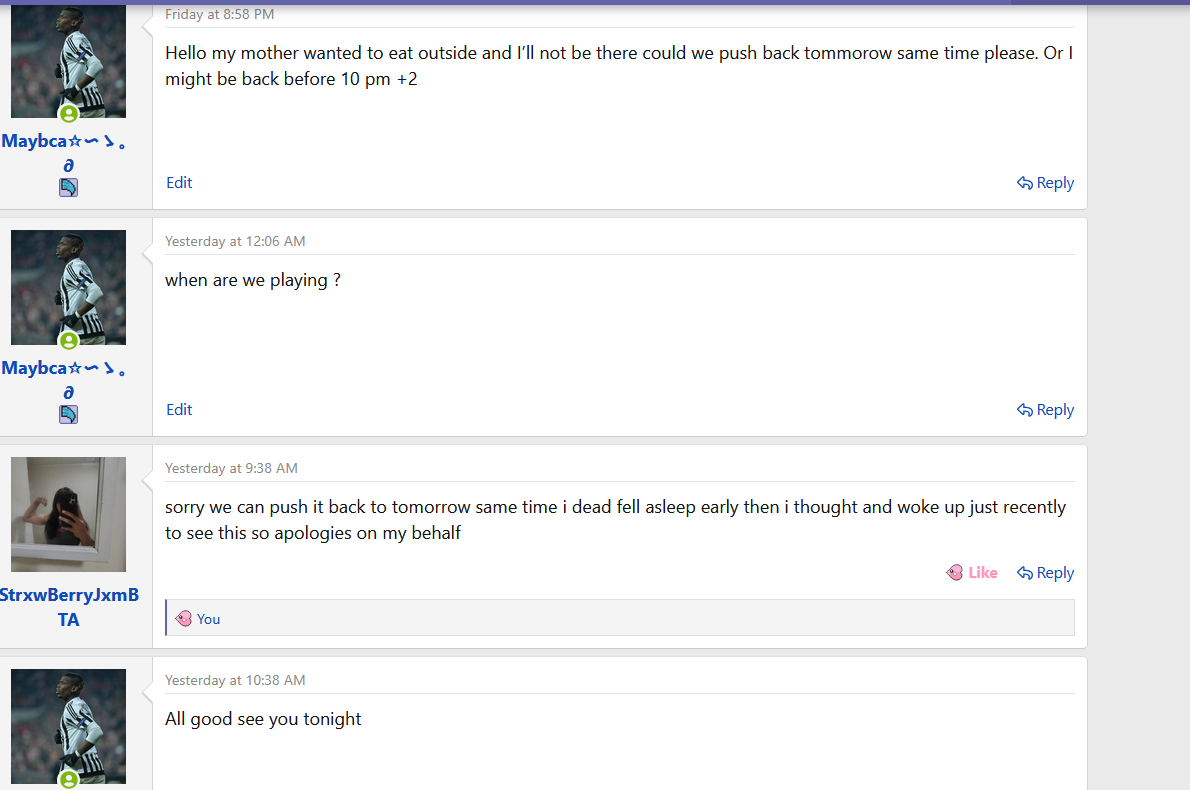Viewport: 1190px width, 790px height.
Task: Click the green online status icon on the first avatar
Action: tap(69, 114)
